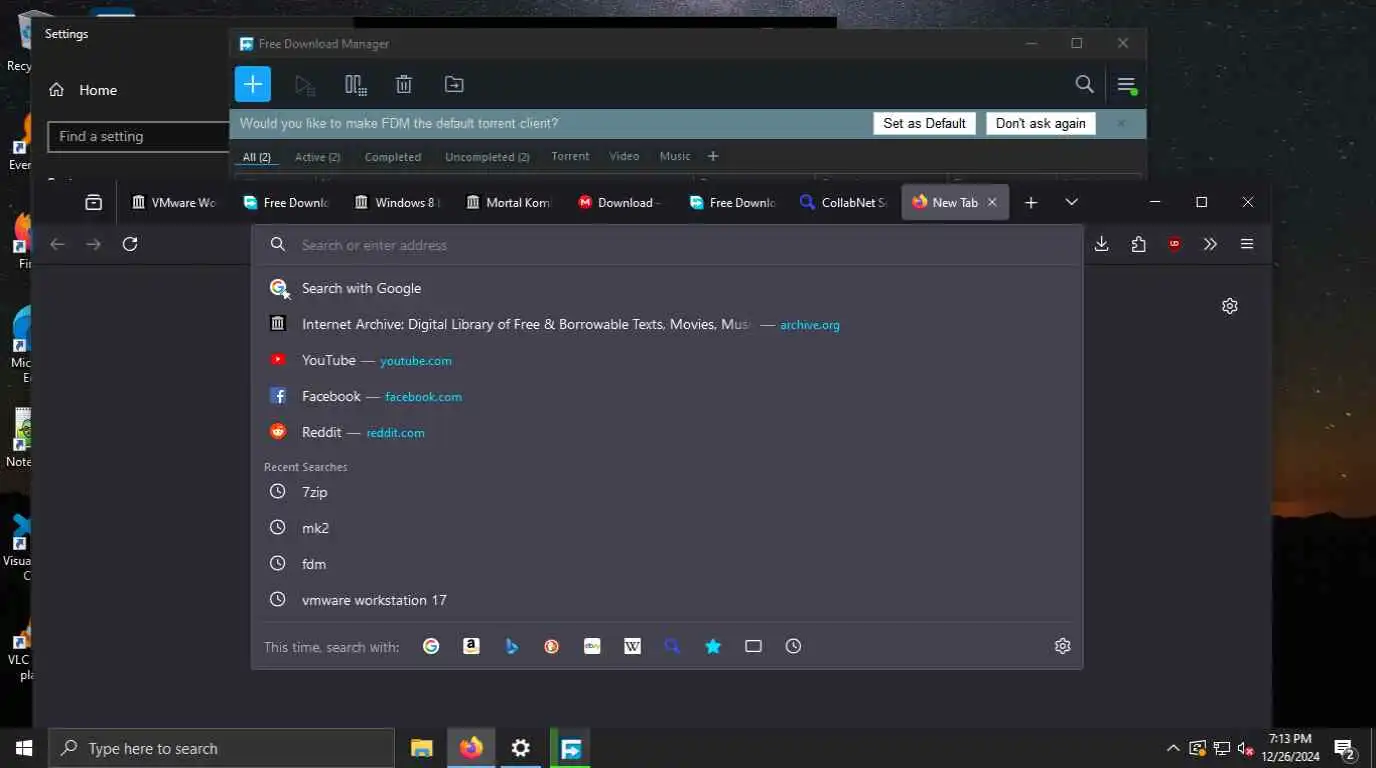Open Firefox downloads panel
Image resolution: width=1376 pixels, height=768 pixels.
point(1101,244)
